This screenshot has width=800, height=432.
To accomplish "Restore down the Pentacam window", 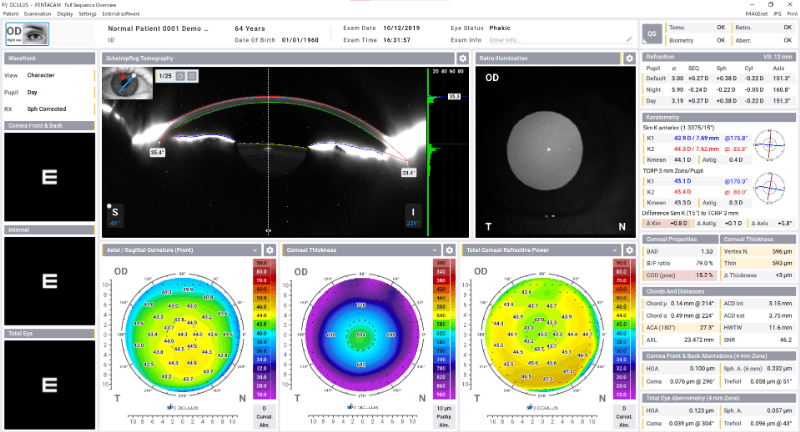I will 770,5.
